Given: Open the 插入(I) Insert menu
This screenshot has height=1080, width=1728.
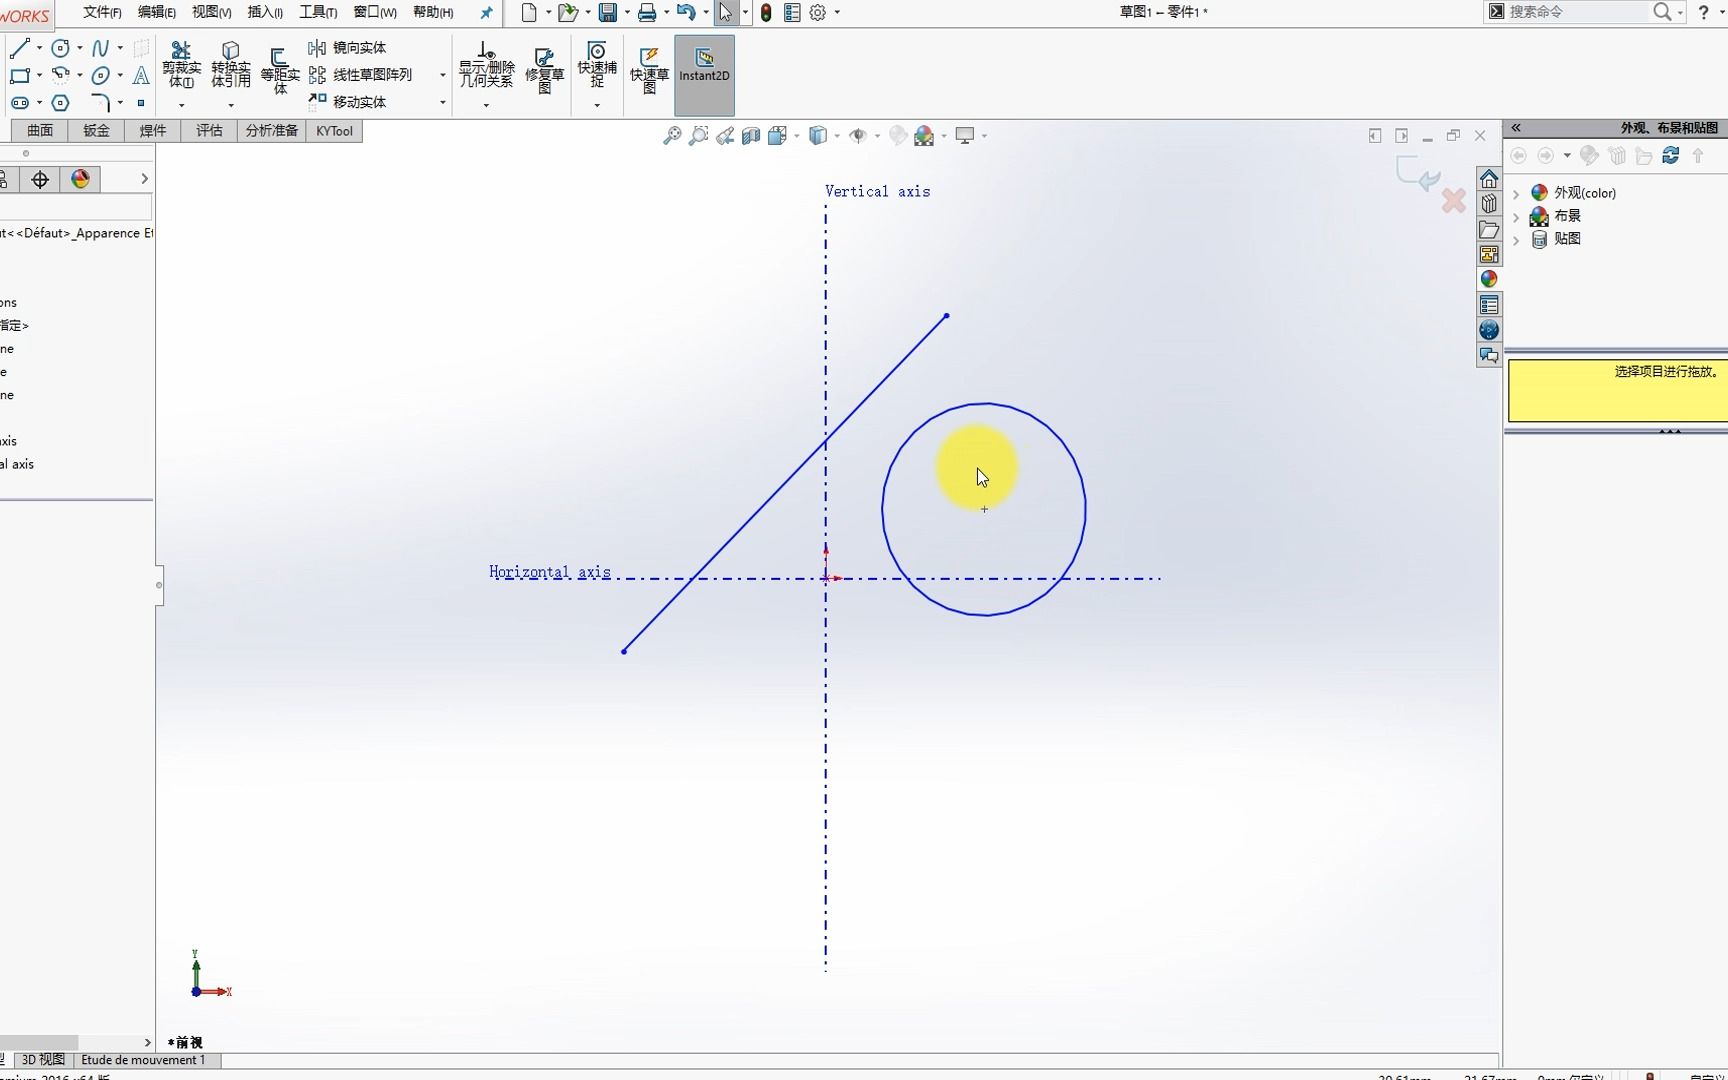Looking at the screenshot, I should (265, 12).
